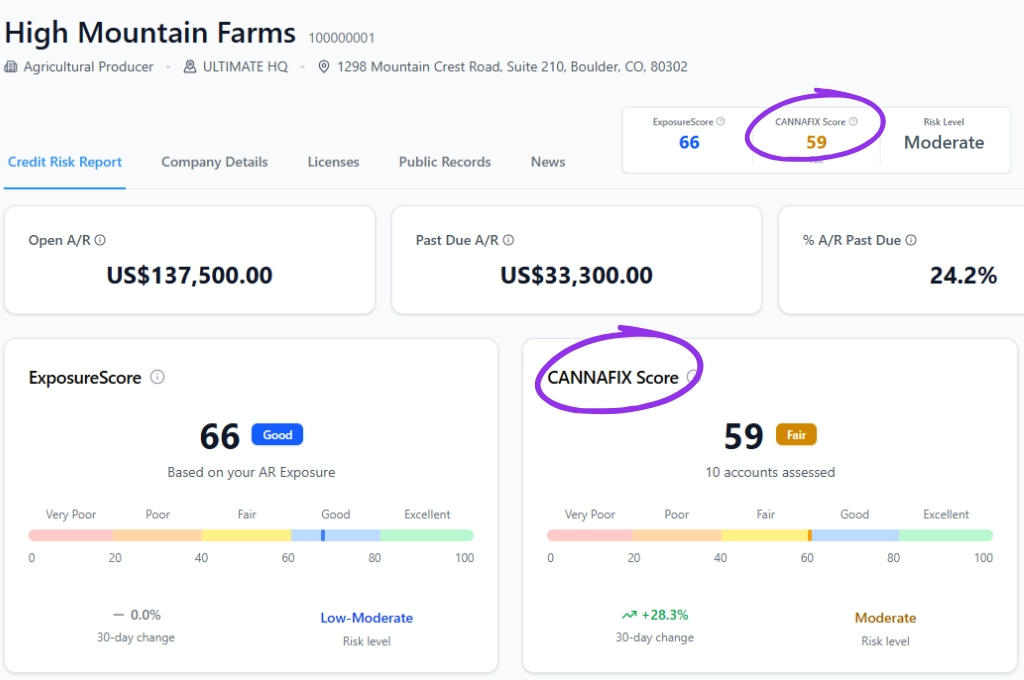Click the ExposureScore gauge marker at 66
Screen dimensions: 1024x680
[x=323, y=536]
